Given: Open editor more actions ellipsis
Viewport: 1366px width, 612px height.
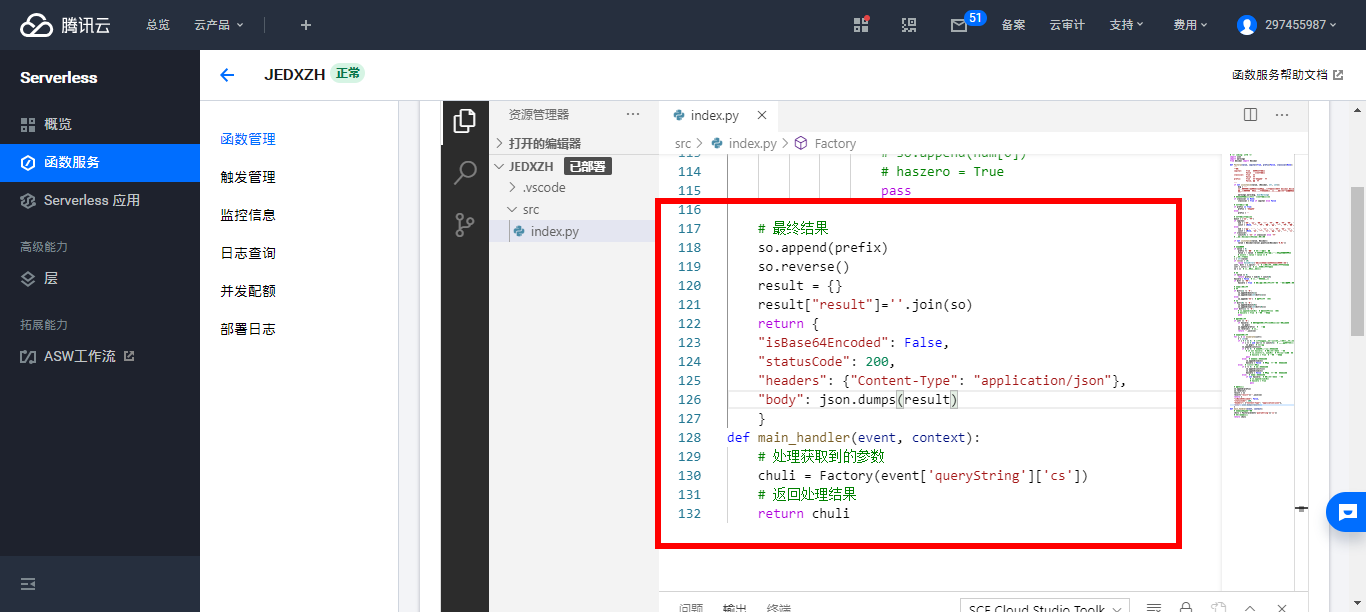Looking at the screenshot, I should pyautogui.click(x=1284, y=115).
